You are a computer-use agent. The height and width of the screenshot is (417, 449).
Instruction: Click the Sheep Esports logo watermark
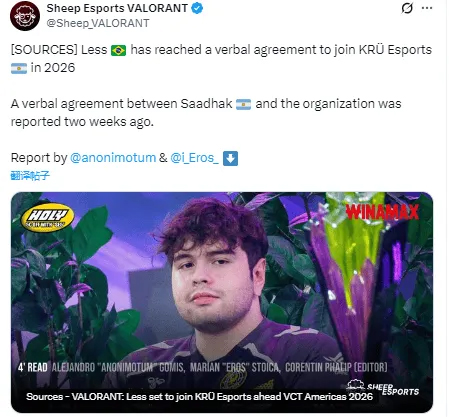(x=382, y=388)
